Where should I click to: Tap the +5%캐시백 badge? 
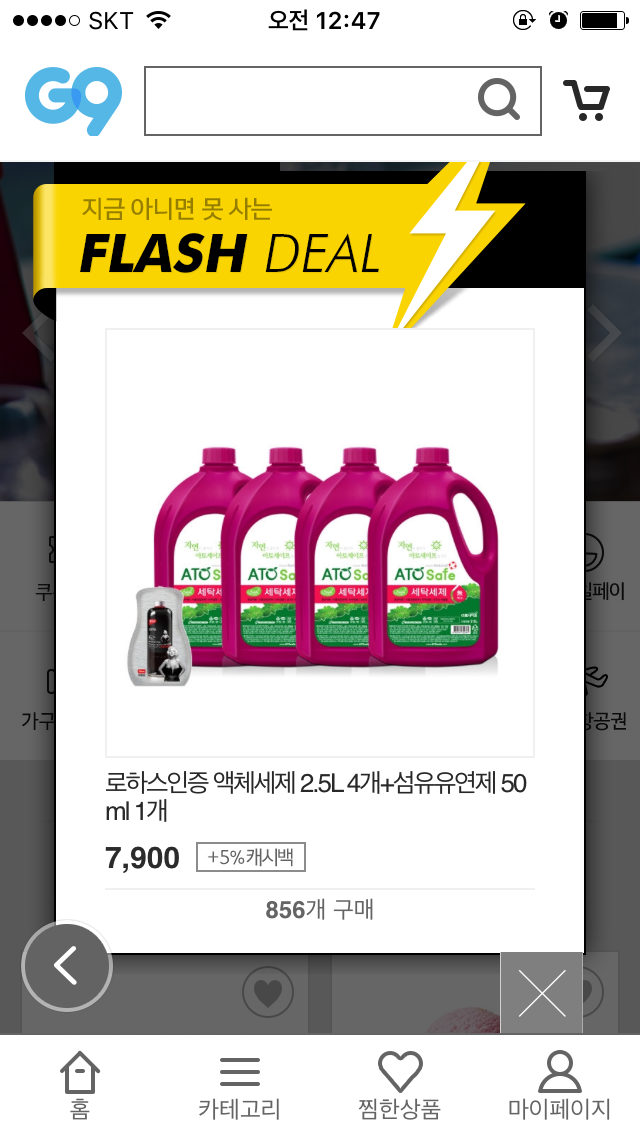point(251,857)
